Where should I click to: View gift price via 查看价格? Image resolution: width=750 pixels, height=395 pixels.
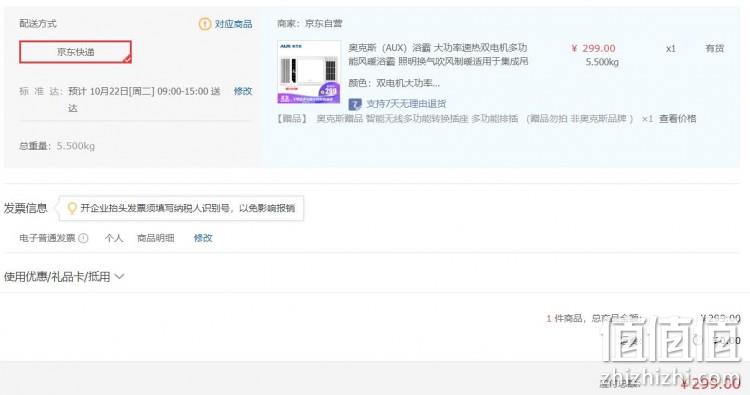click(677, 119)
